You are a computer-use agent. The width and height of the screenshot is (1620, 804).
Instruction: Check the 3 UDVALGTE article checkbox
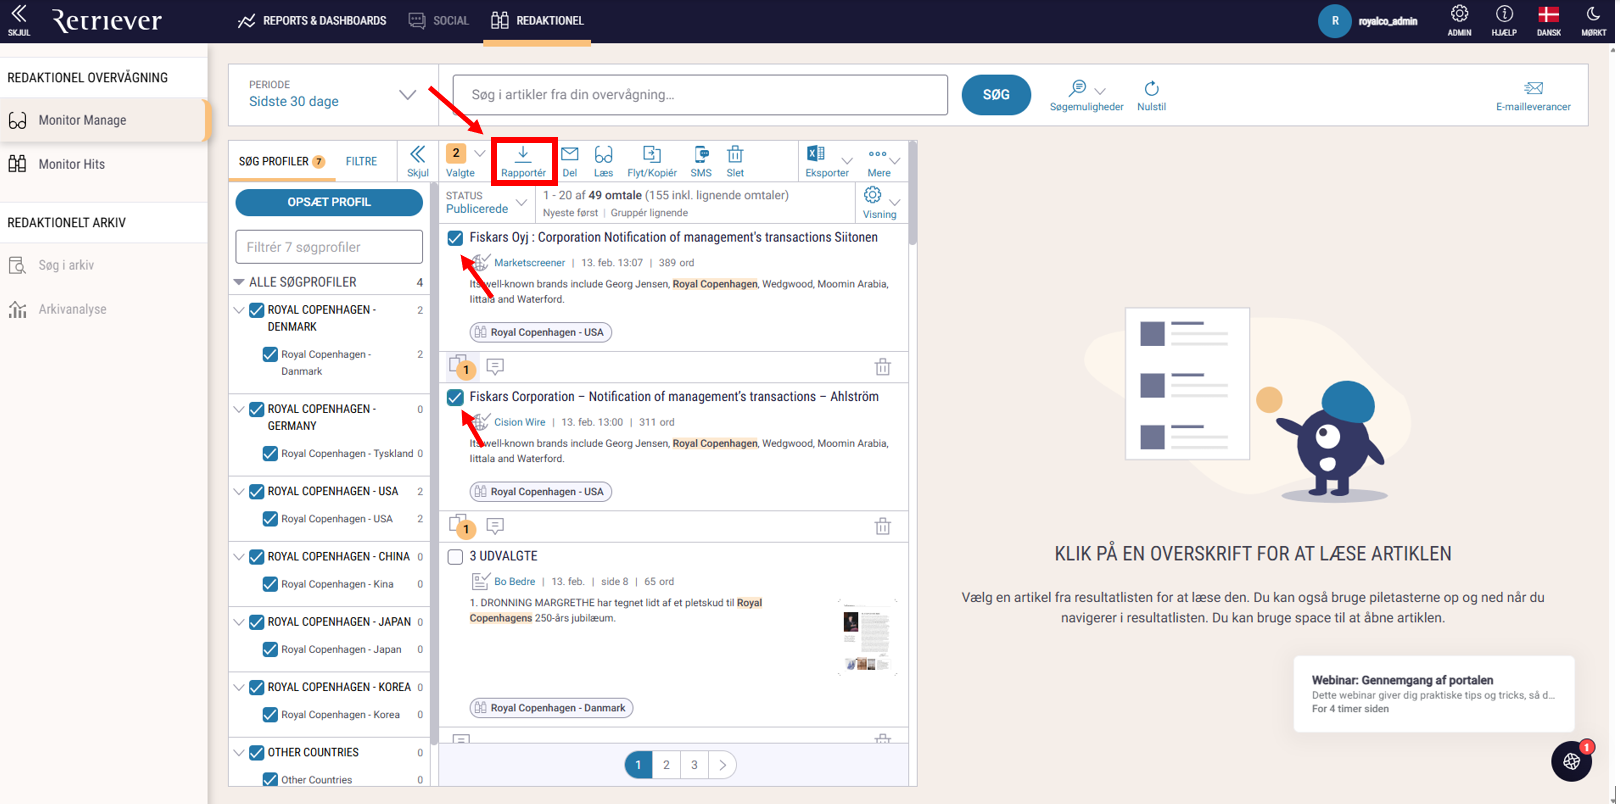(x=455, y=557)
